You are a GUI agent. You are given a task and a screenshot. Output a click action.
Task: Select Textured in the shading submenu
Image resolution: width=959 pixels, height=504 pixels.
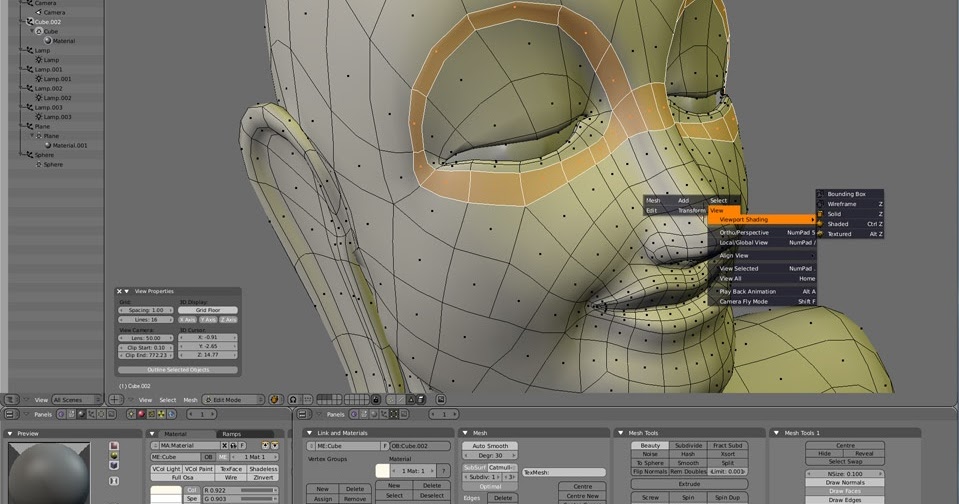click(x=850, y=234)
